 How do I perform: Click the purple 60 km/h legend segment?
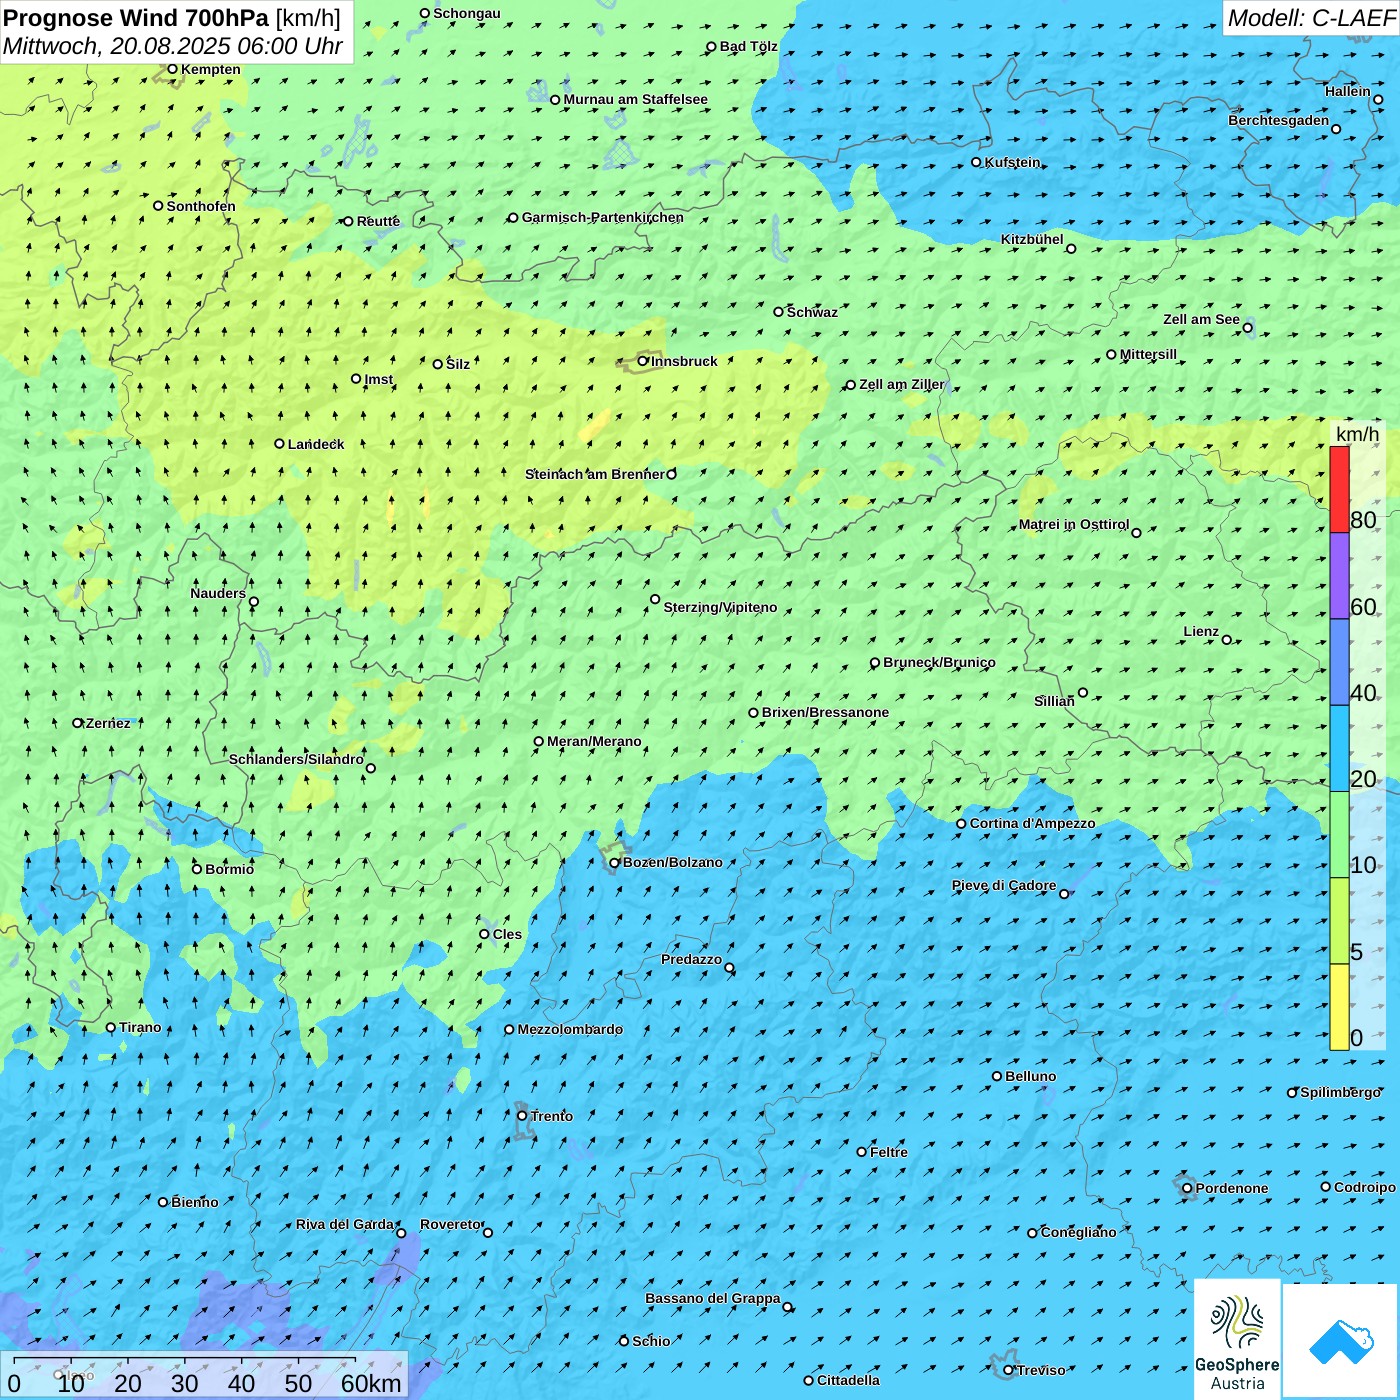tap(1339, 576)
